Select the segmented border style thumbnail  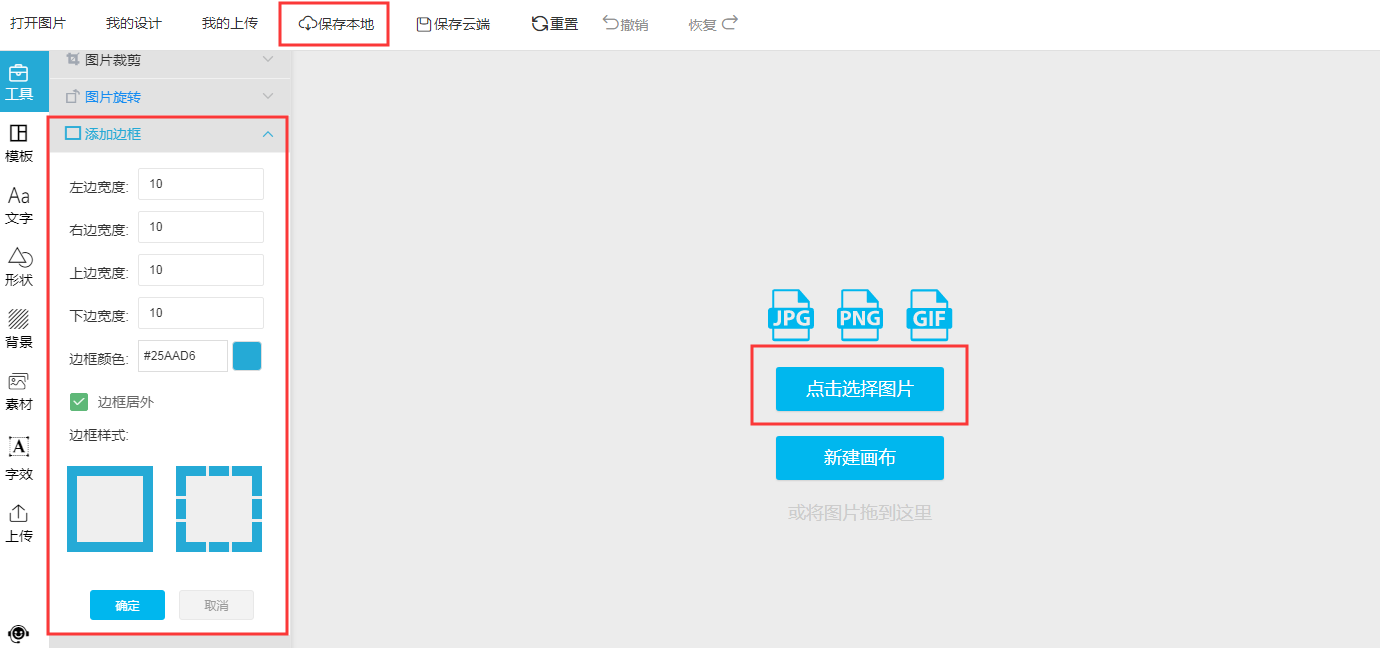(x=219, y=509)
